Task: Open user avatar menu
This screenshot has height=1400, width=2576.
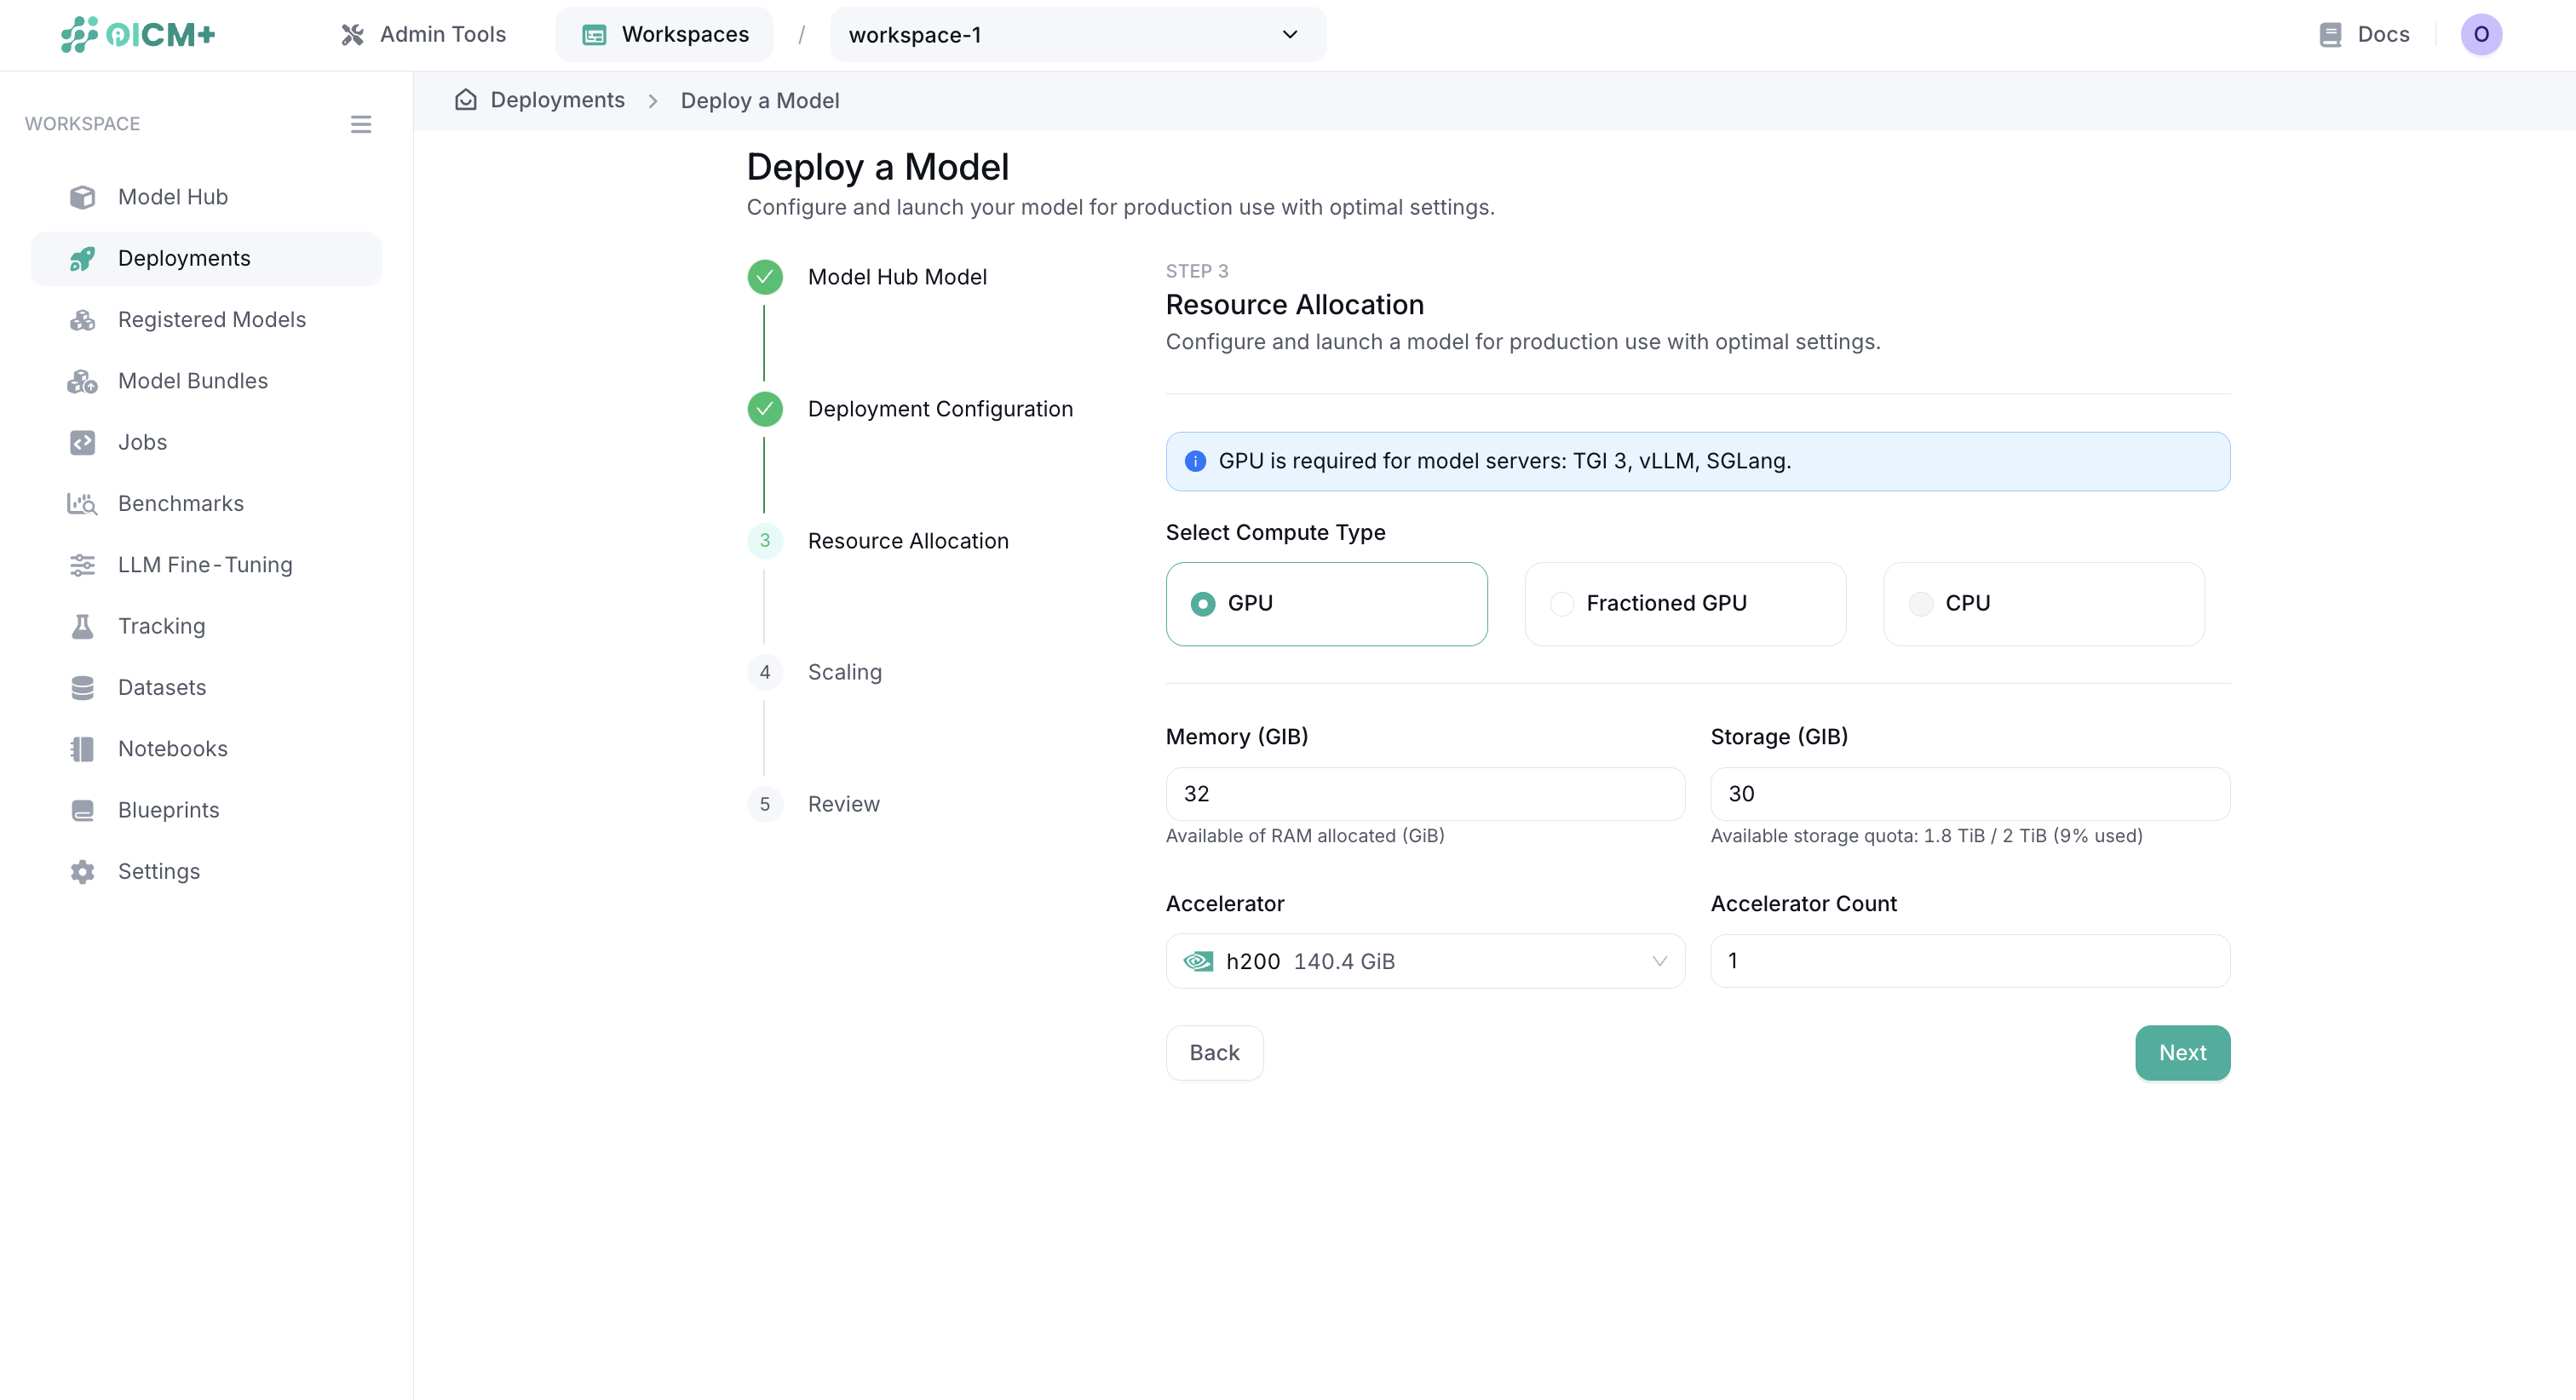Action: point(2480,34)
